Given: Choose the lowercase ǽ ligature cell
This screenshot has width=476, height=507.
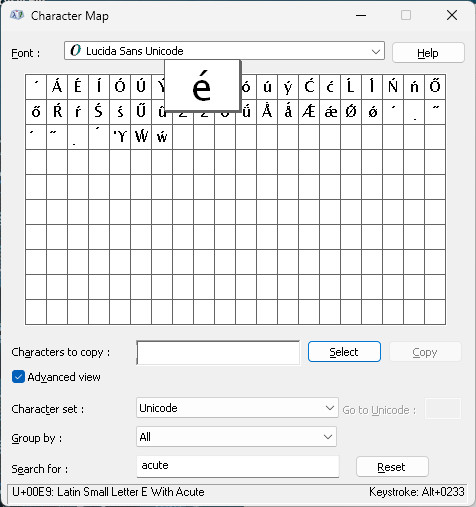Looking at the screenshot, I should click(330, 112).
